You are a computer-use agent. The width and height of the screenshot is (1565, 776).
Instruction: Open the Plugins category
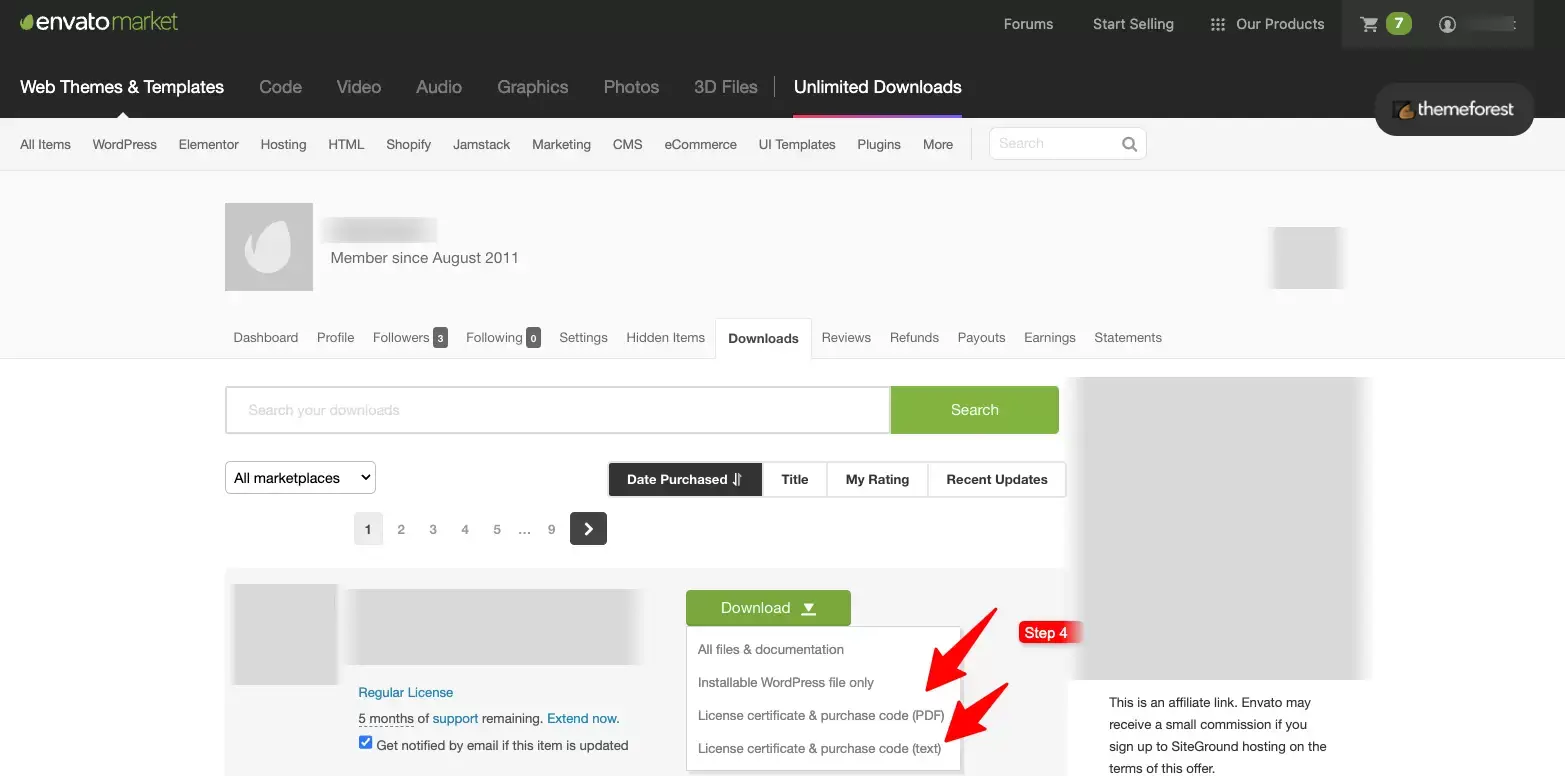pyautogui.click(x=879, y=144)
